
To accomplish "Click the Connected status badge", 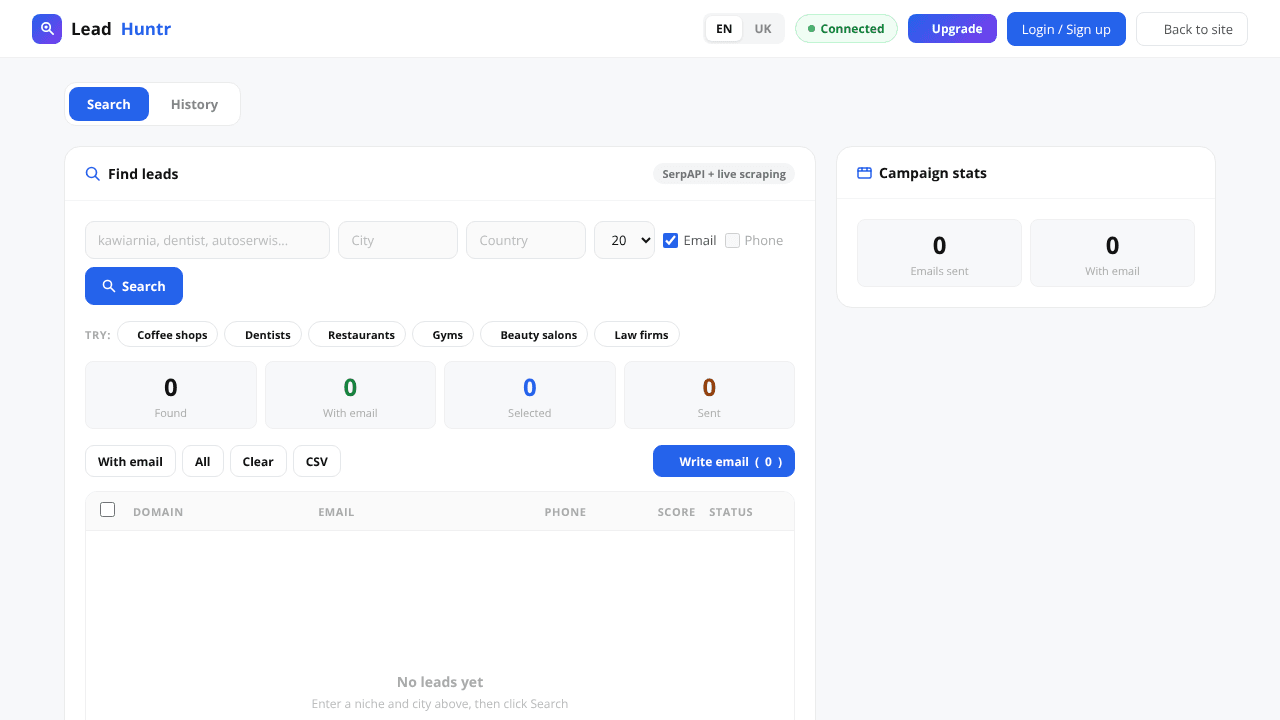I will tap(846, 29).
